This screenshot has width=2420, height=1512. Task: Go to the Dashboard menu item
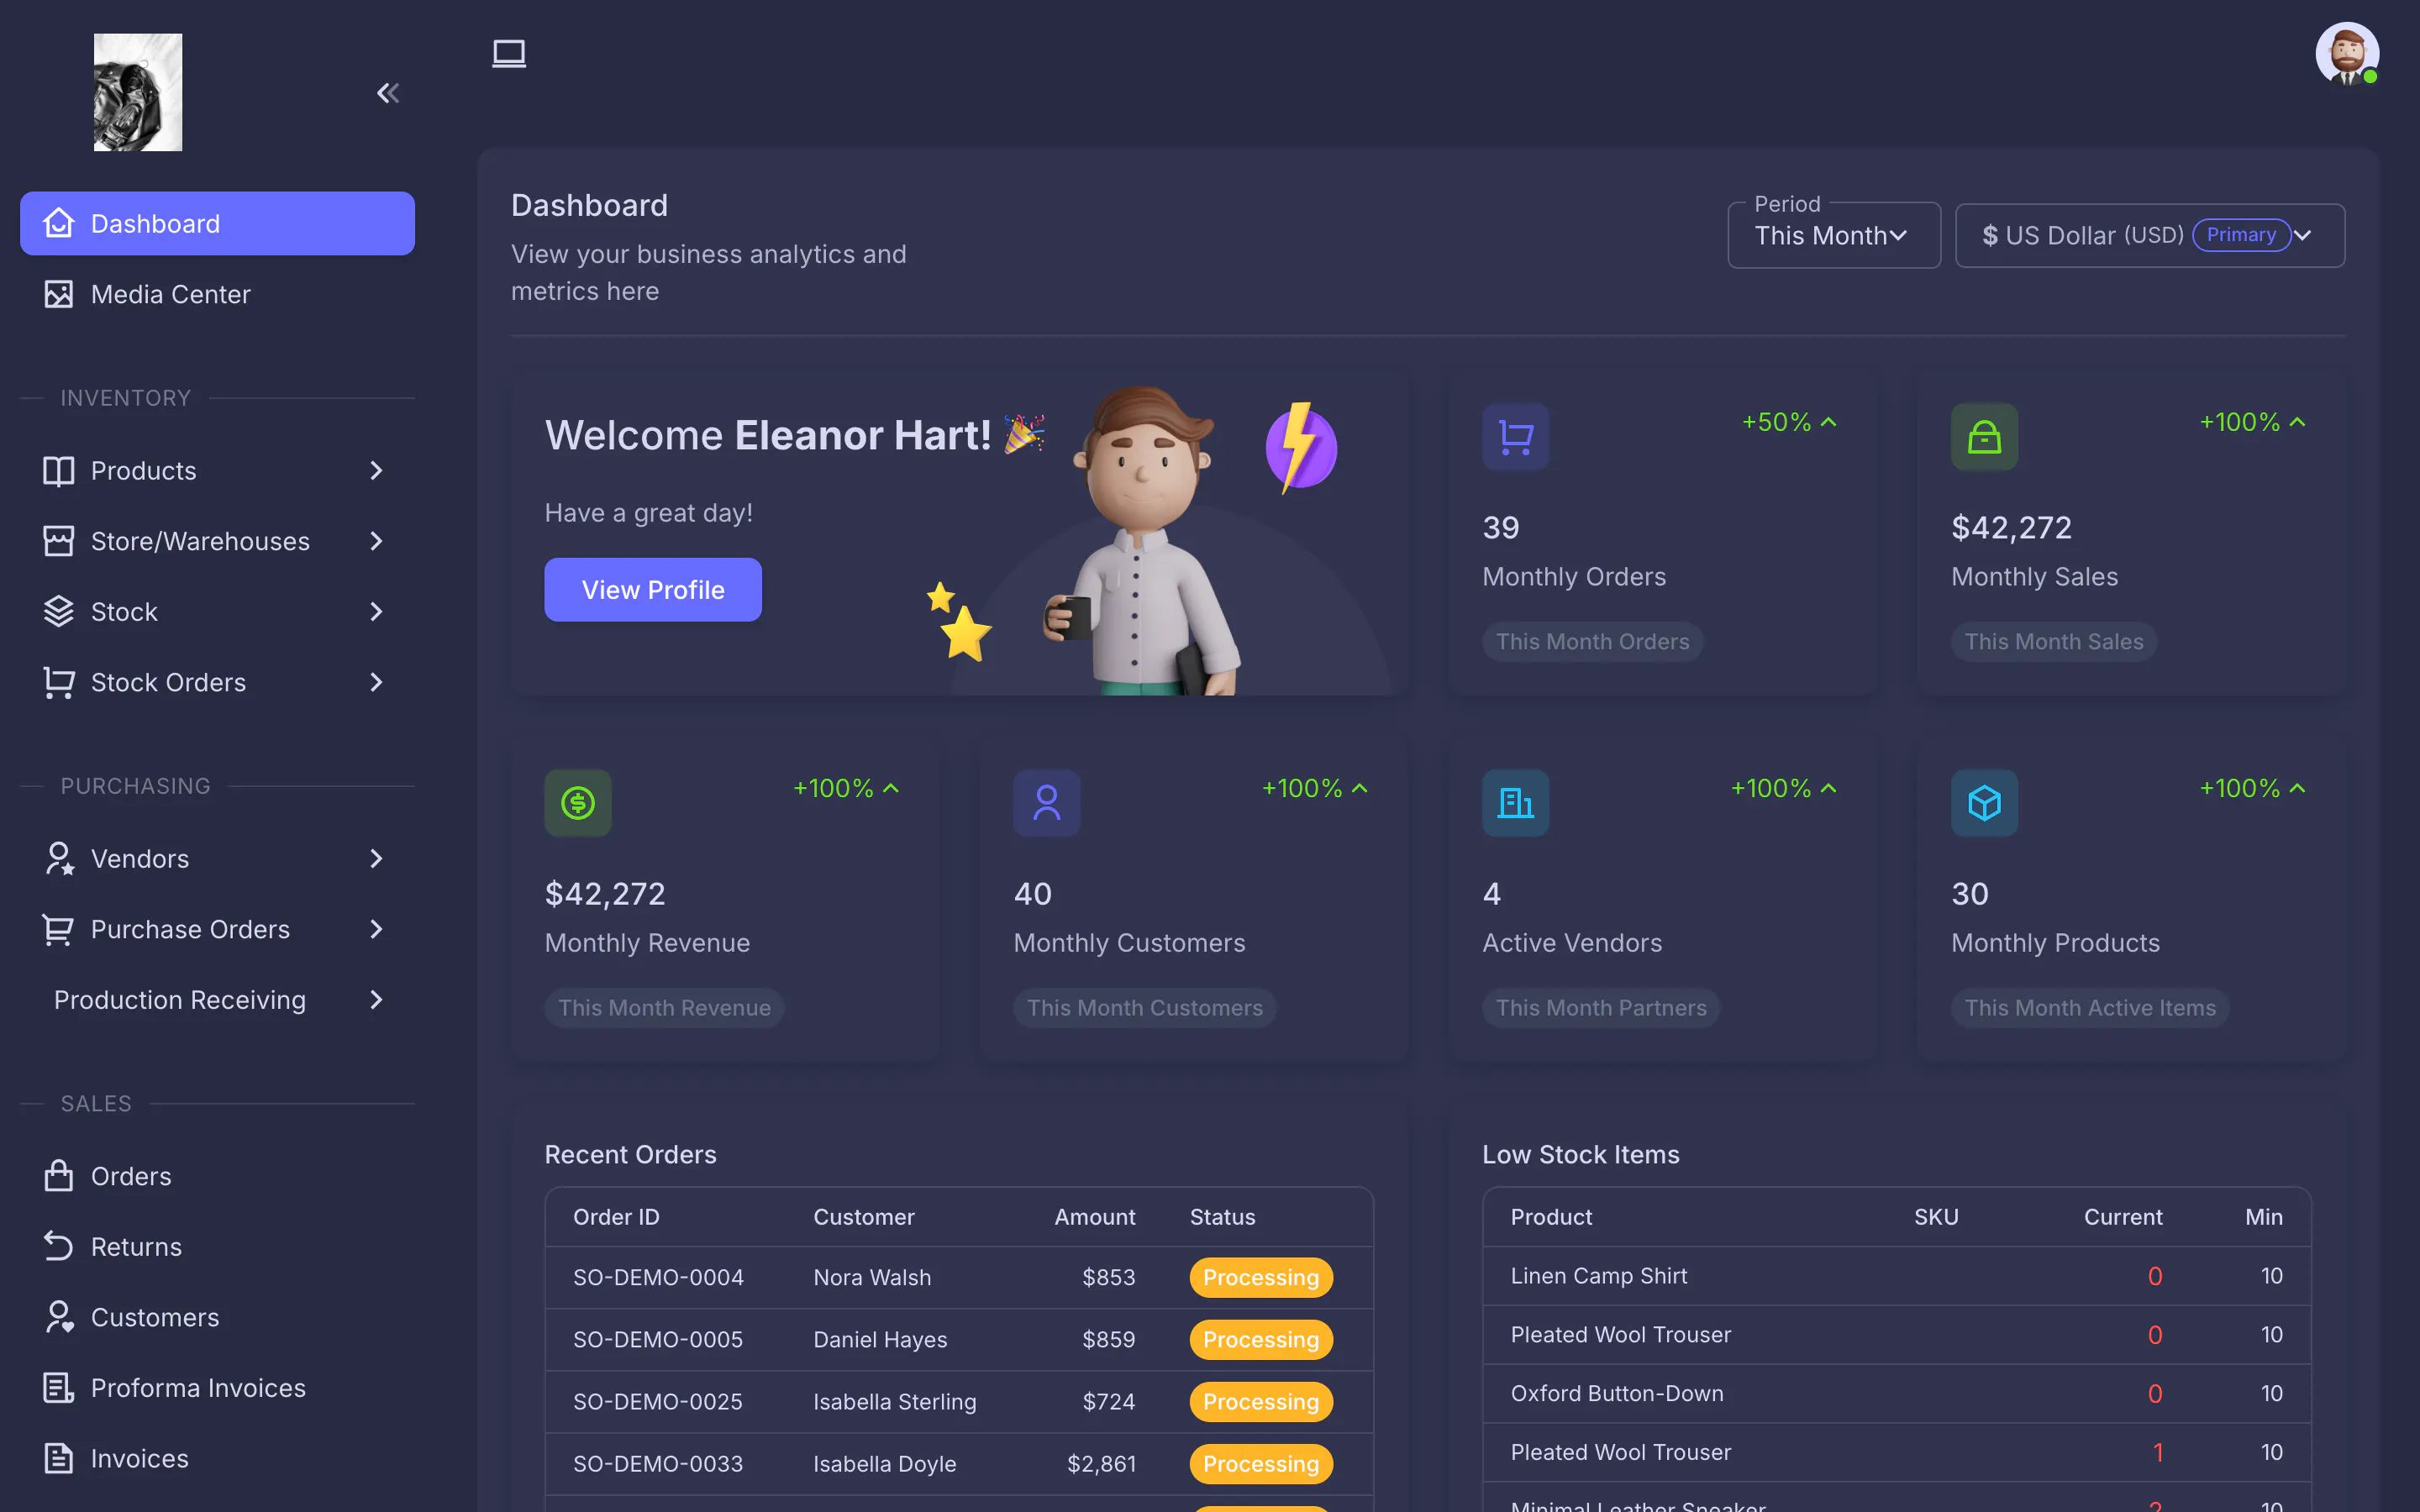point(217,223)
